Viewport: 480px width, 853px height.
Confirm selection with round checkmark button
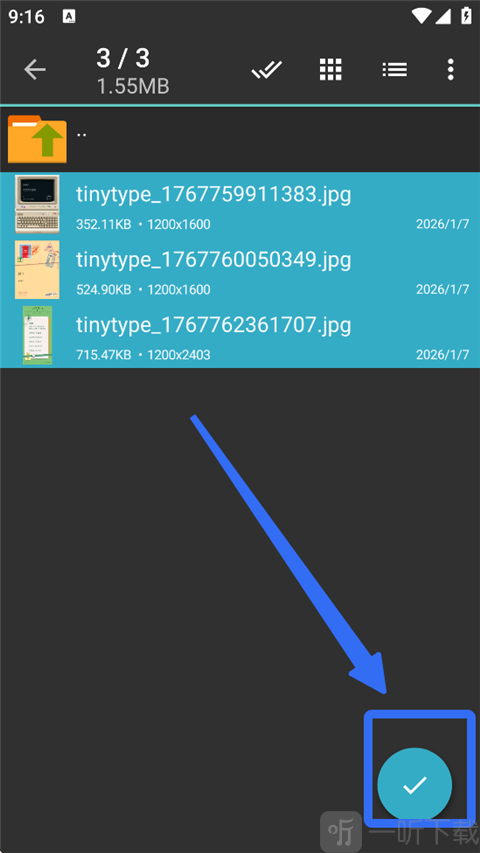(x=415, y=784)
